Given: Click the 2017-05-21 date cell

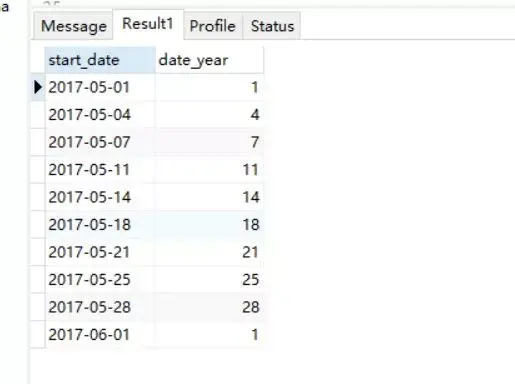Looking at the screenshot, I should (x=100, y=252).
